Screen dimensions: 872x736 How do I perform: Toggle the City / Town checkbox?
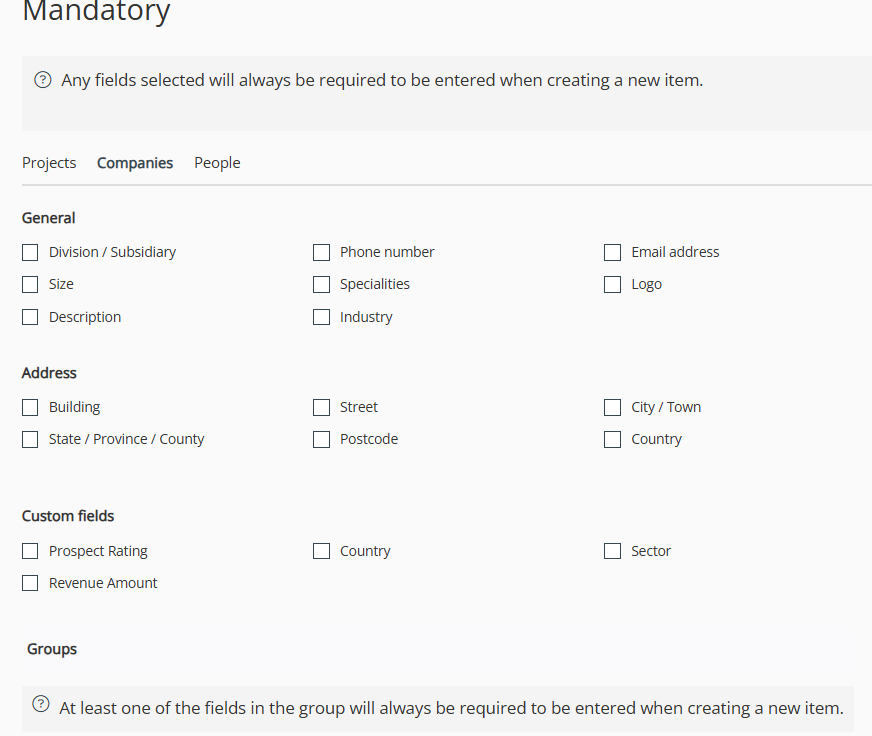click(x=612, y=407)
